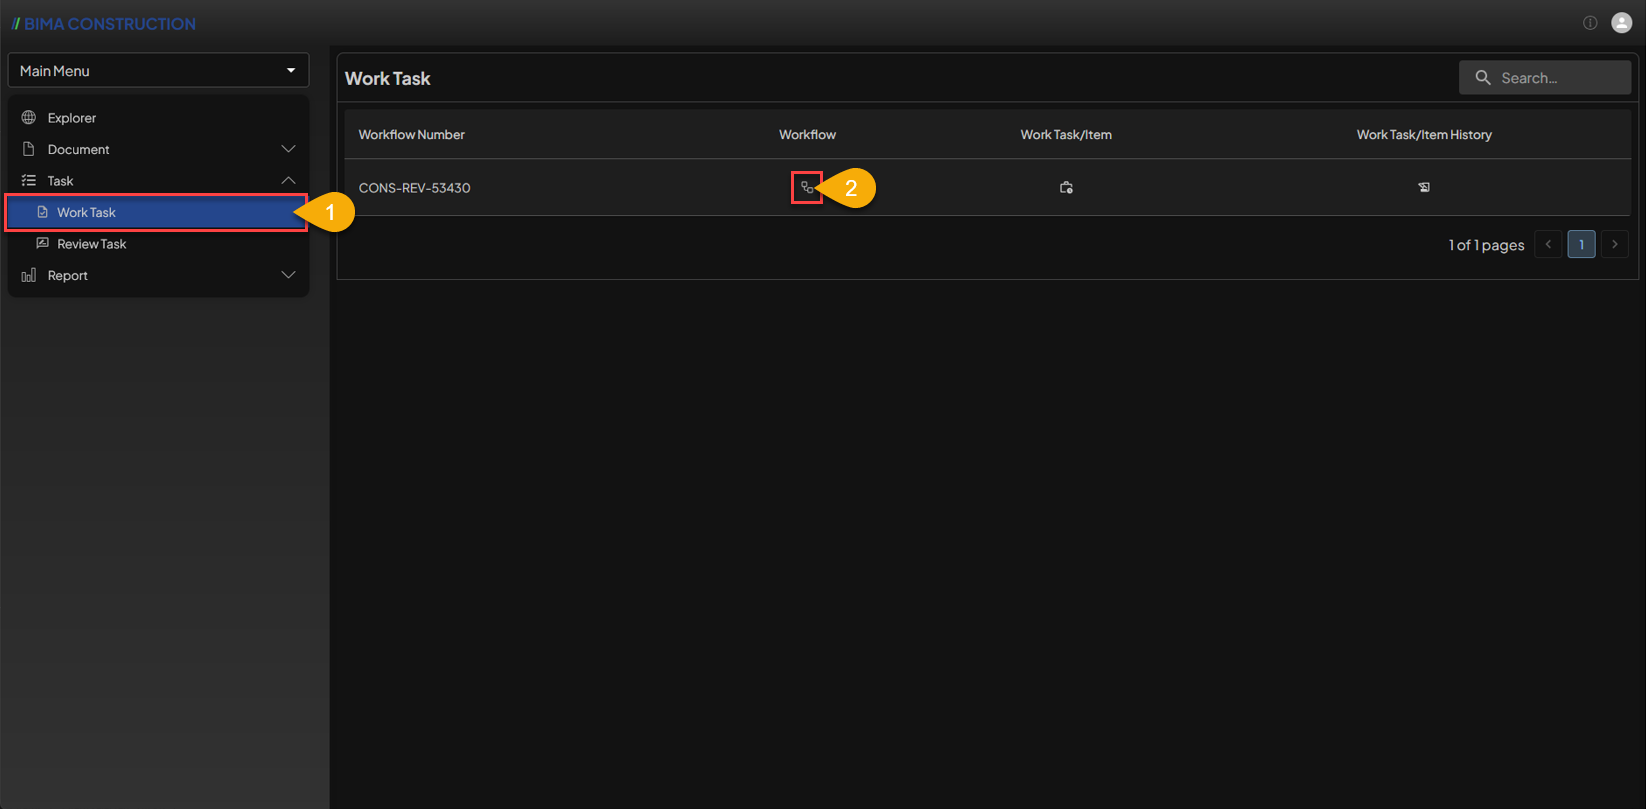Click the previous page arrow

(x=1548, y=244)
